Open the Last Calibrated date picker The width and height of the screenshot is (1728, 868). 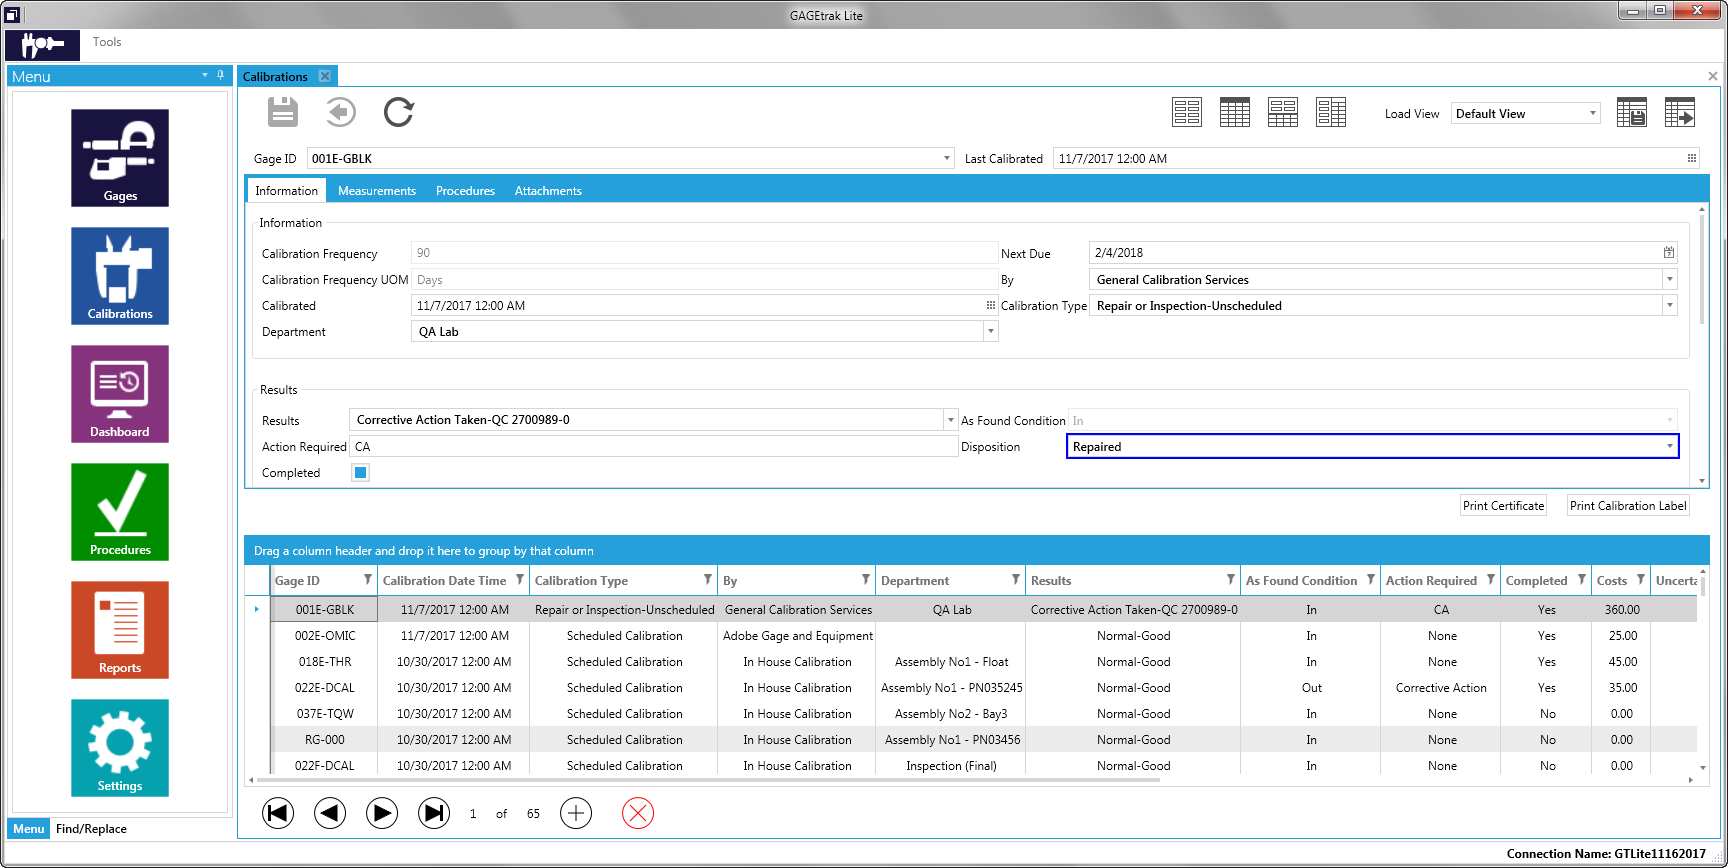pos(1692,158)
